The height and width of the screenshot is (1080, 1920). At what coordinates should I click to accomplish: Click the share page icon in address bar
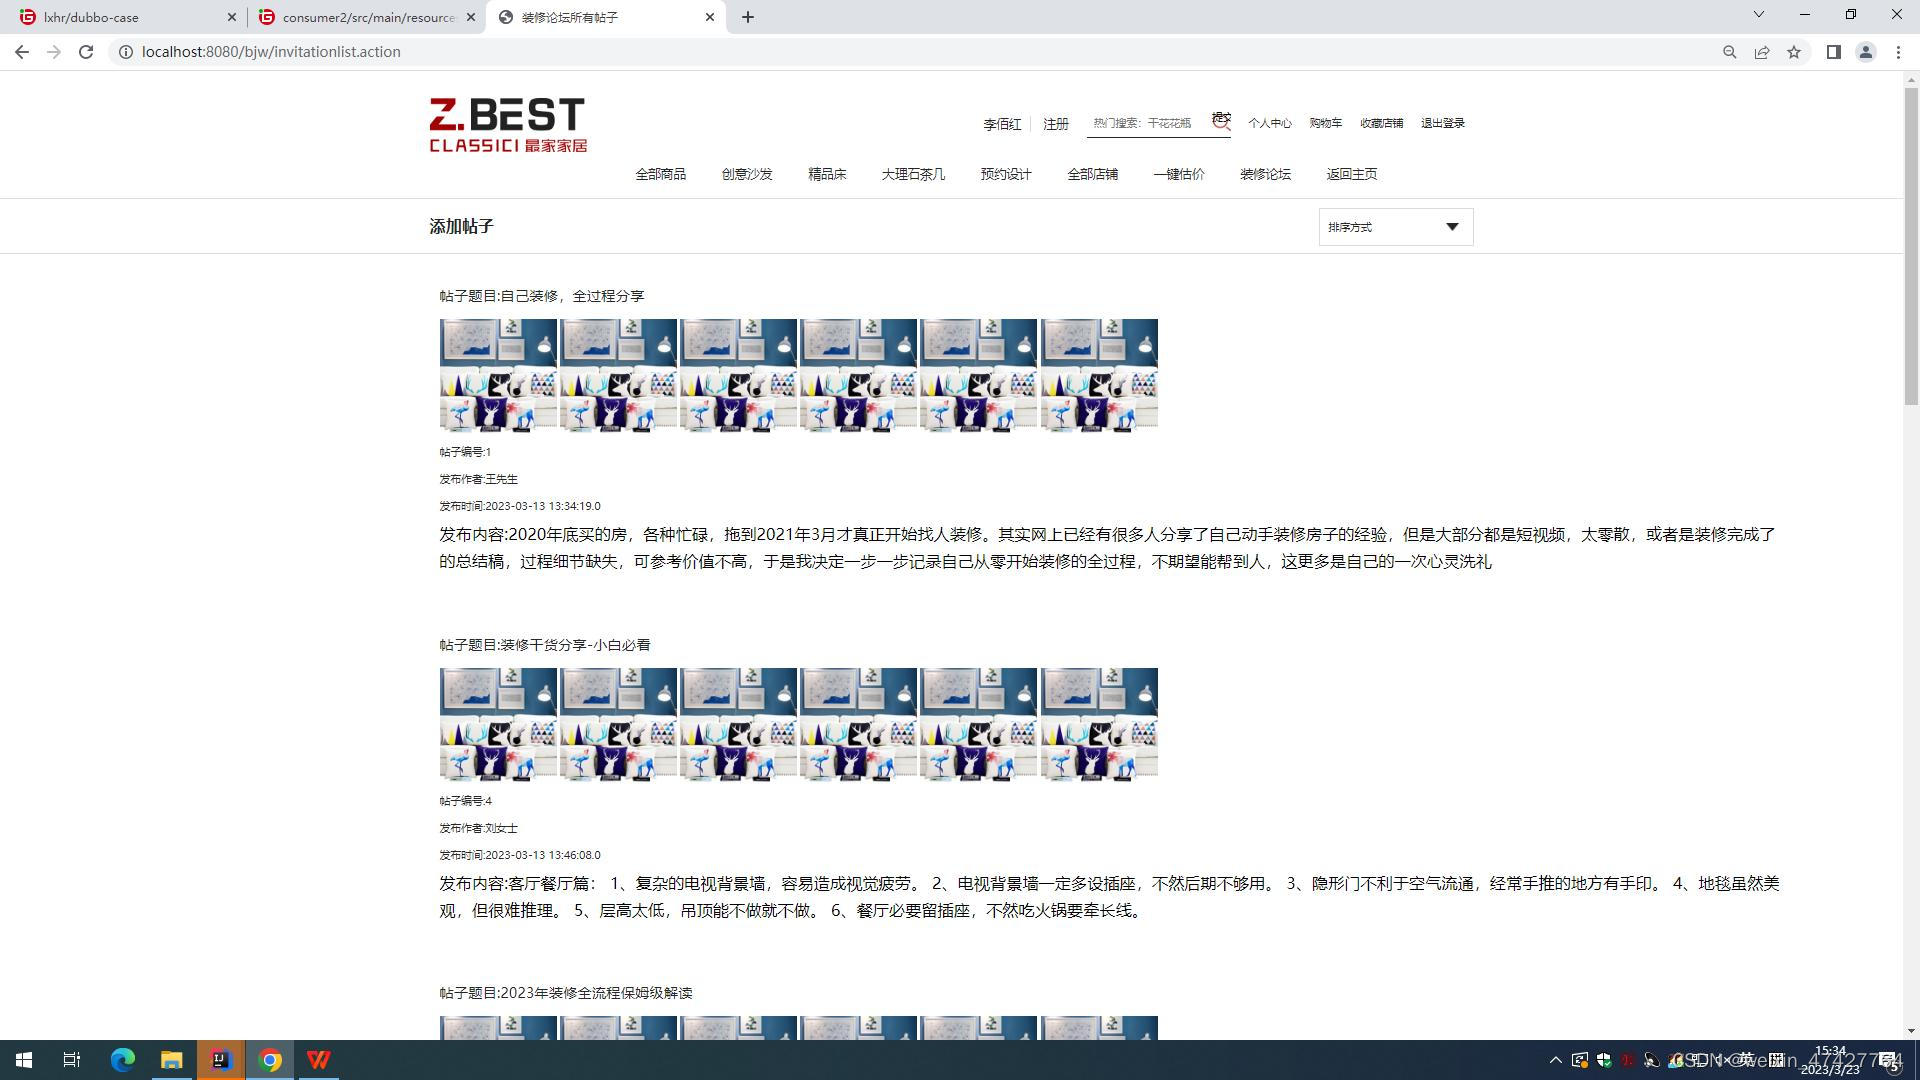(x=1762, y=52)
